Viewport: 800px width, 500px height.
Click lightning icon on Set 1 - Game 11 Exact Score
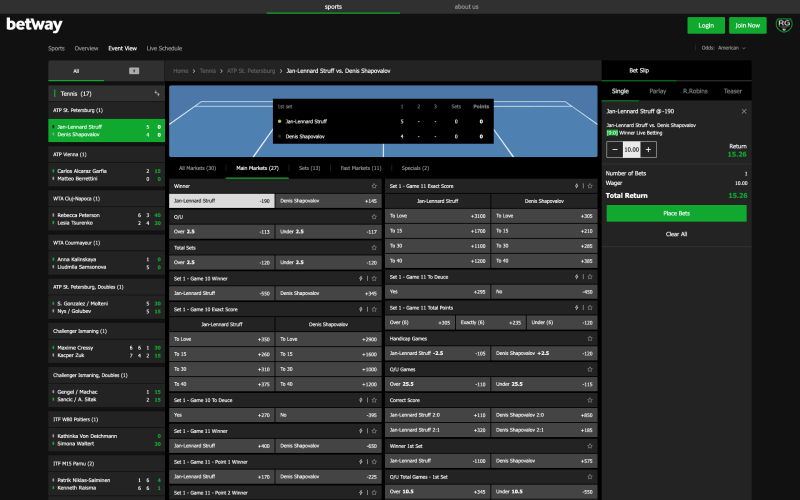point(577,186)
